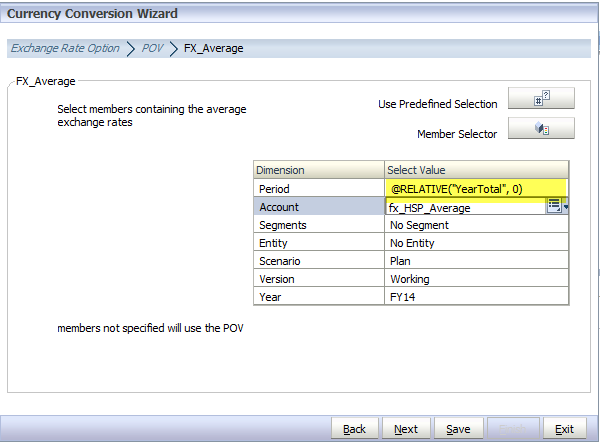Edit the Period value @RELATIVE("YearTotal", 0)
This screenshot has width=600, height=443.
(x=476, y=189)
